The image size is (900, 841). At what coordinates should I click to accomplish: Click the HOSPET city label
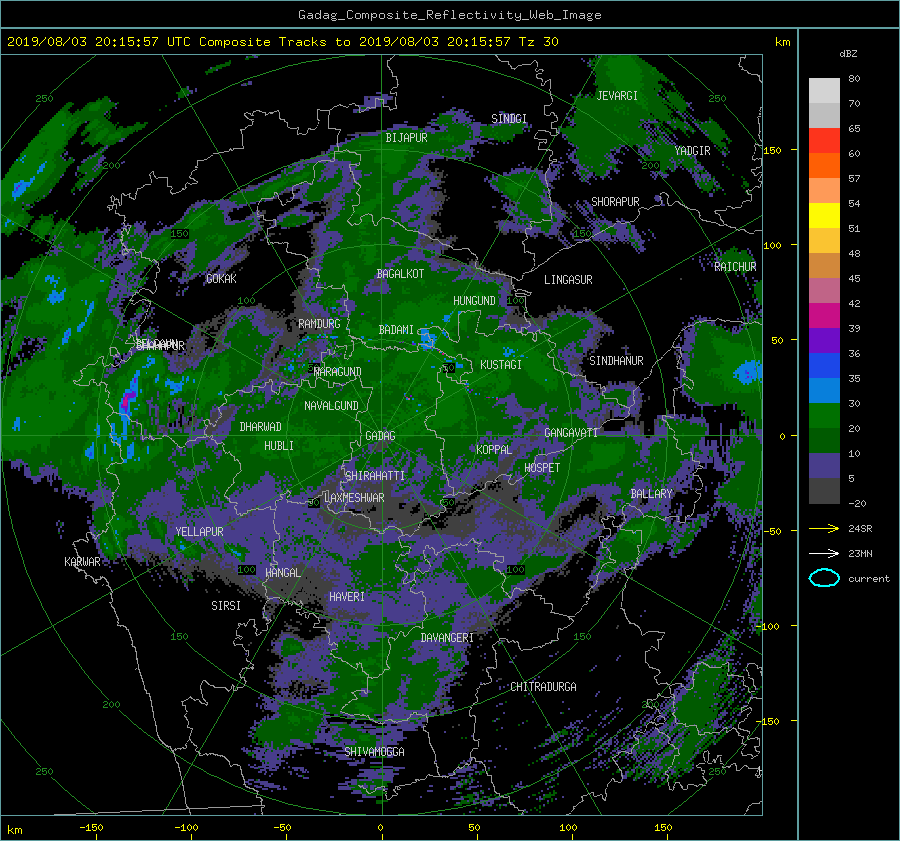542,468
